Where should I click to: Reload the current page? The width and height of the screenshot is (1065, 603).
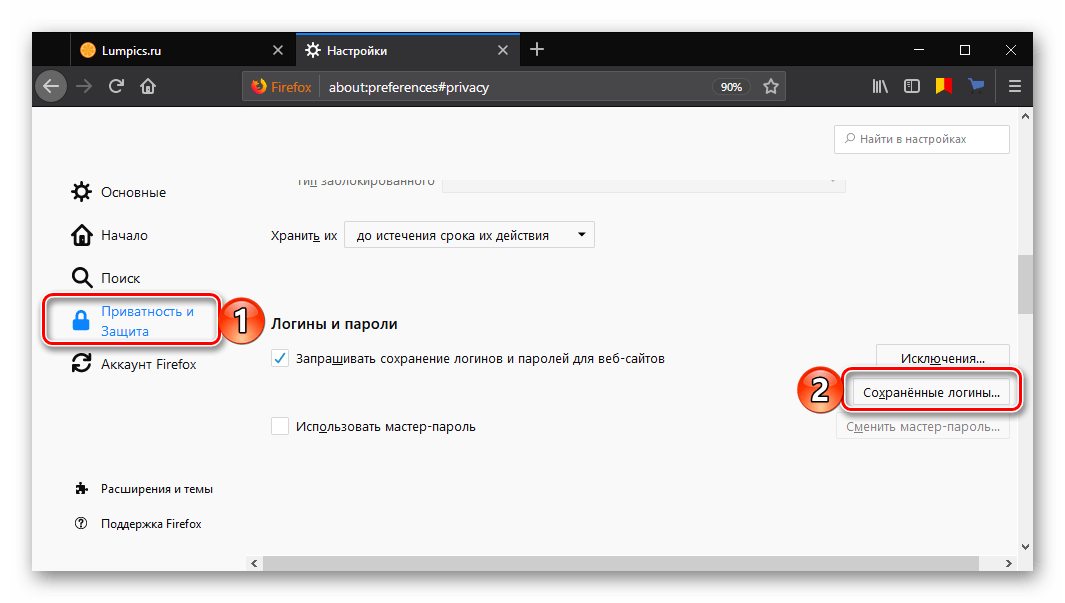click(x=116, y=86)
